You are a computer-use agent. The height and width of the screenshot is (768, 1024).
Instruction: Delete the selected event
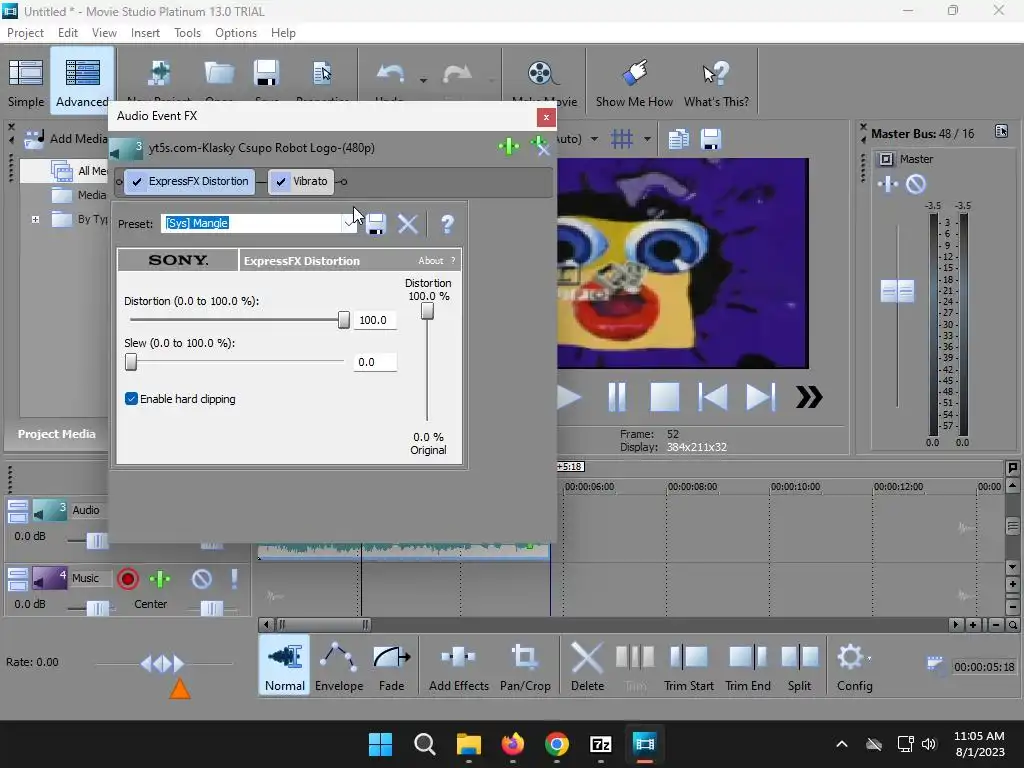587,666
